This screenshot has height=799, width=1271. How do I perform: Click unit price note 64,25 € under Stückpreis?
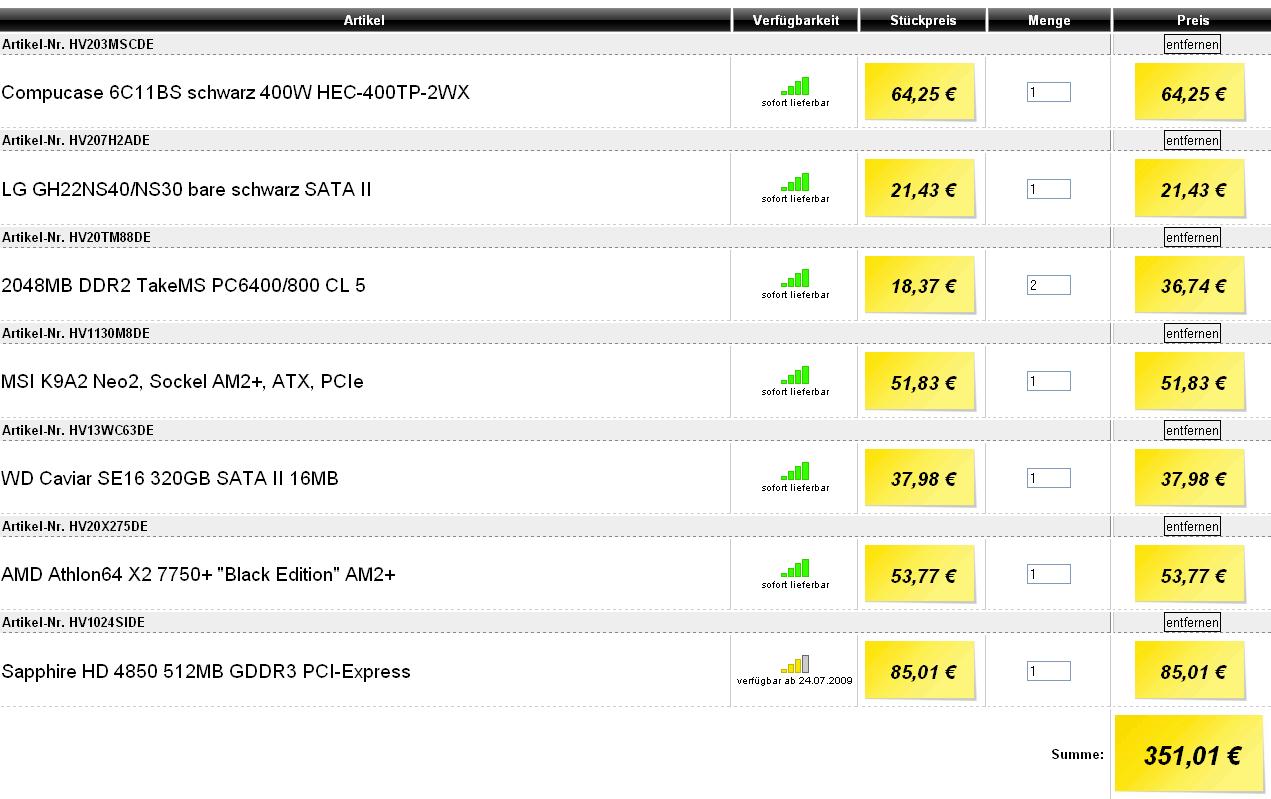point(920,92)
